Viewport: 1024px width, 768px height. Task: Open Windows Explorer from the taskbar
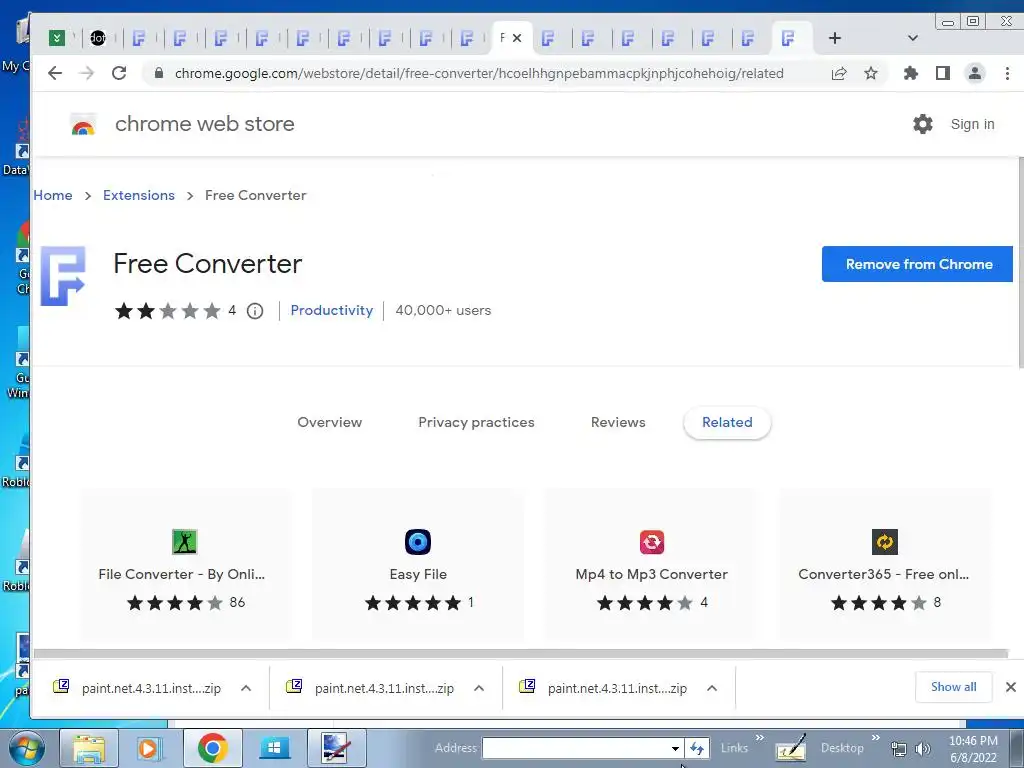(89, 748)
